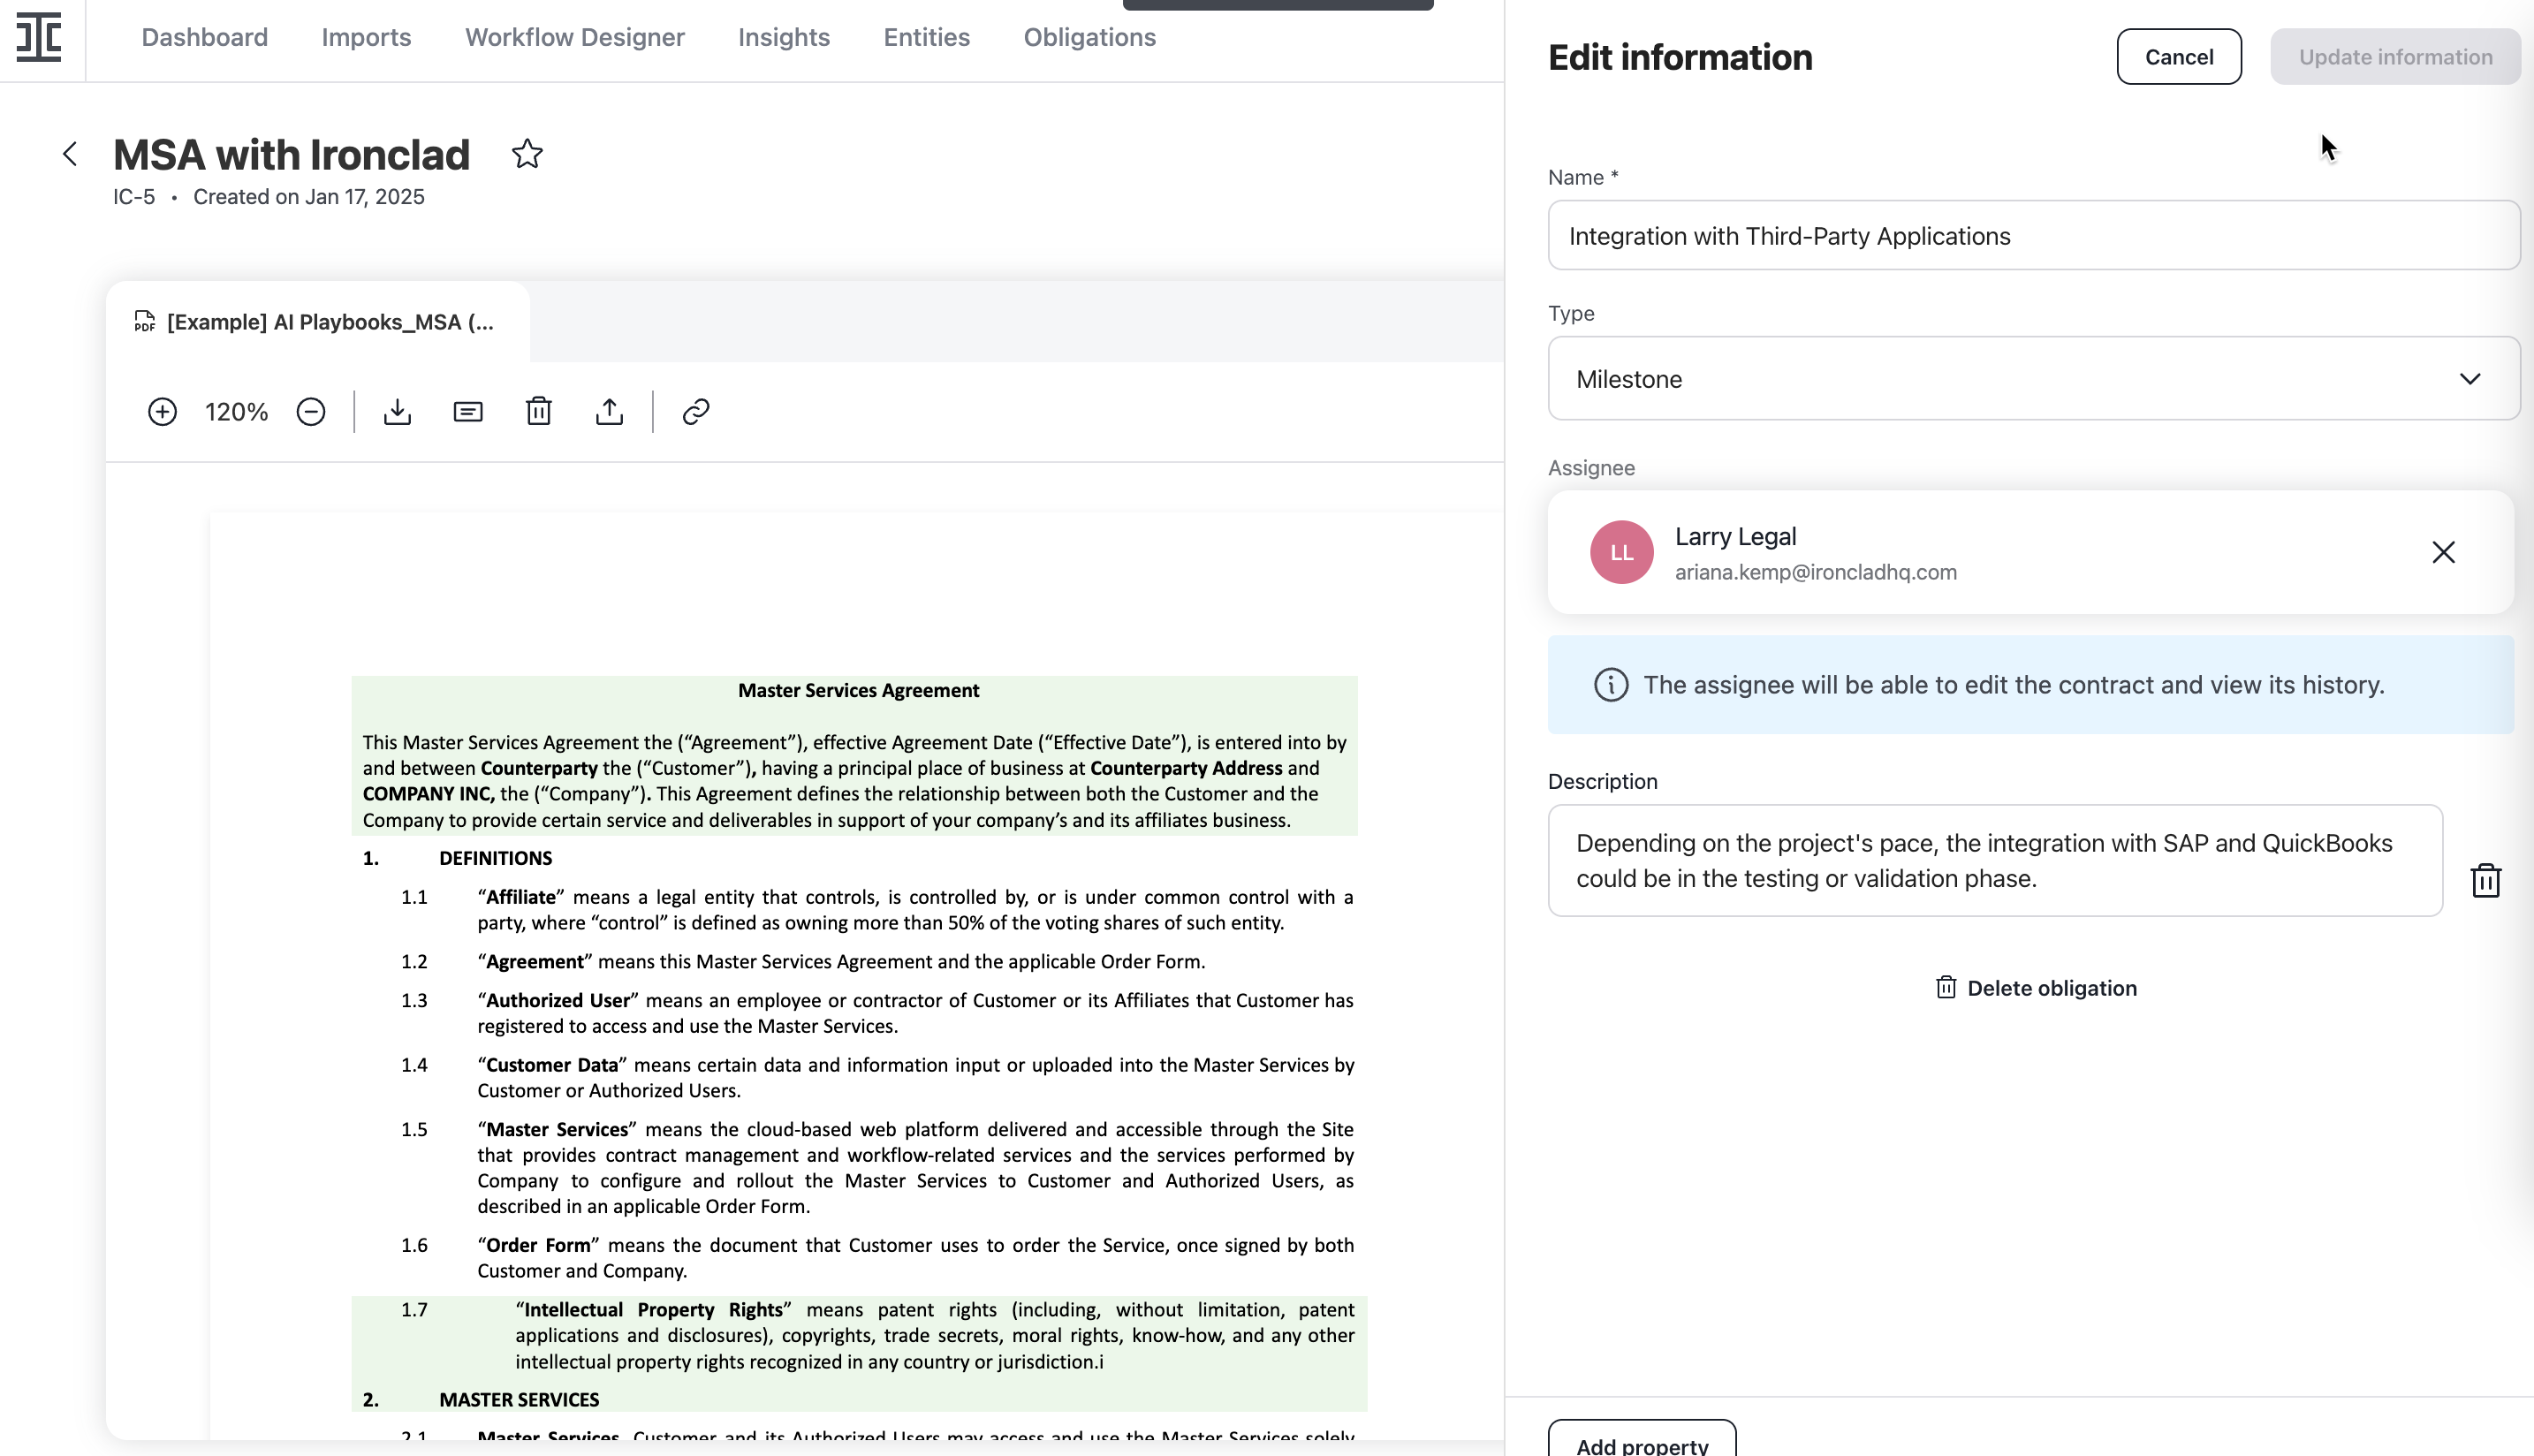The image size is (2534, 1456).
Task: Open the Dashboard tab
Action: click(204, 37)
